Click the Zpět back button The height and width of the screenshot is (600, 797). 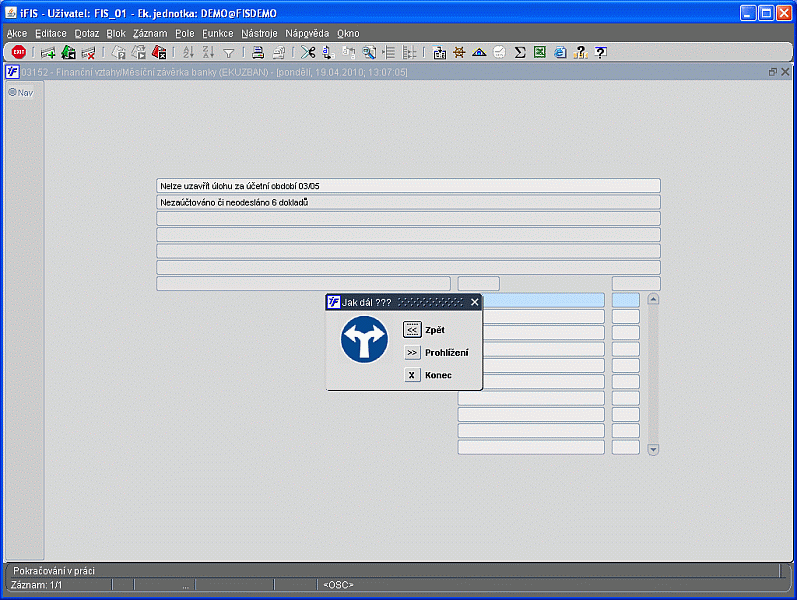[x=412, y=329]
